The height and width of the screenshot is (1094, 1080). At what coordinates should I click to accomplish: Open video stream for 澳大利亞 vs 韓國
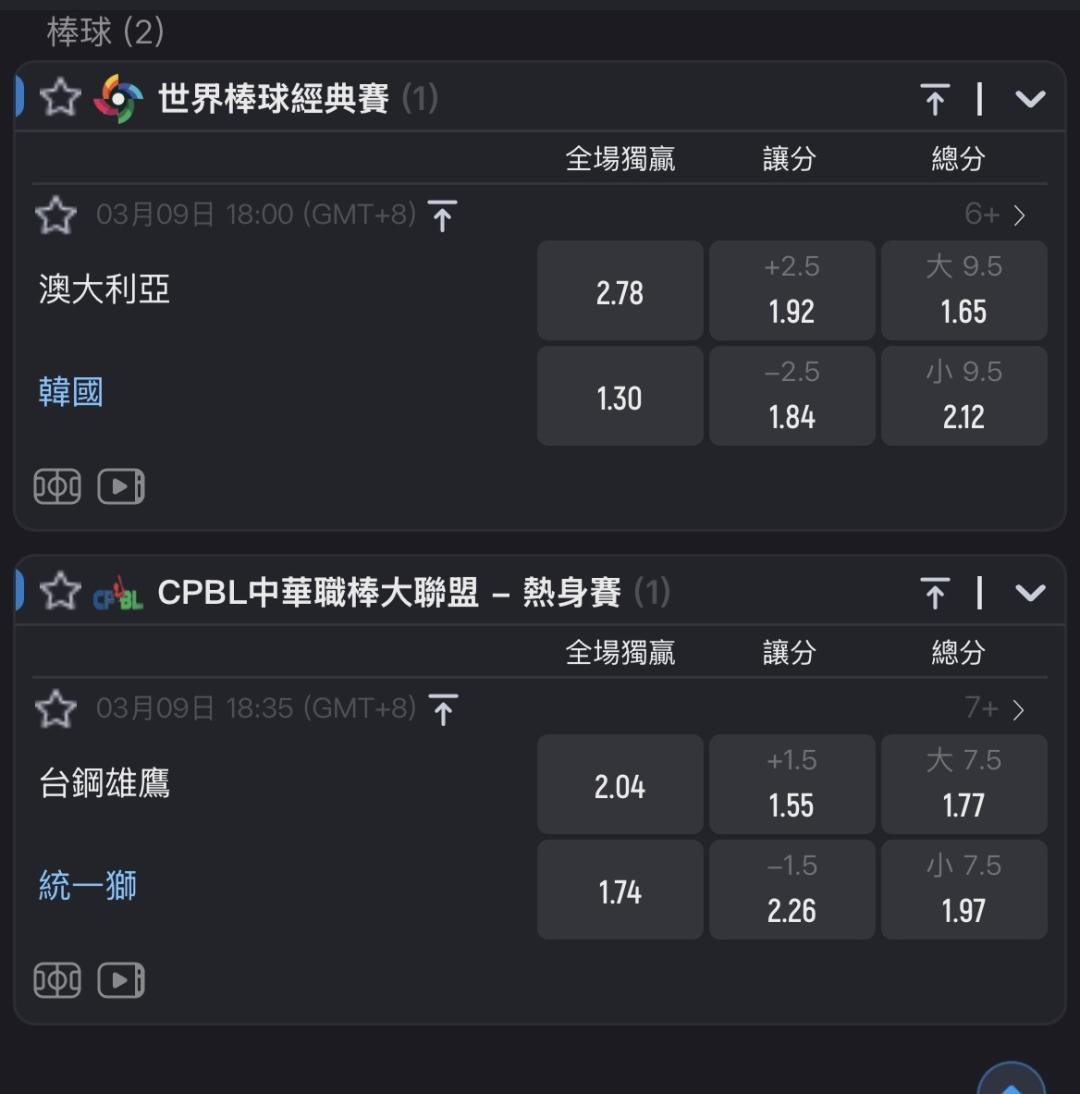click(x=121, y=487)
